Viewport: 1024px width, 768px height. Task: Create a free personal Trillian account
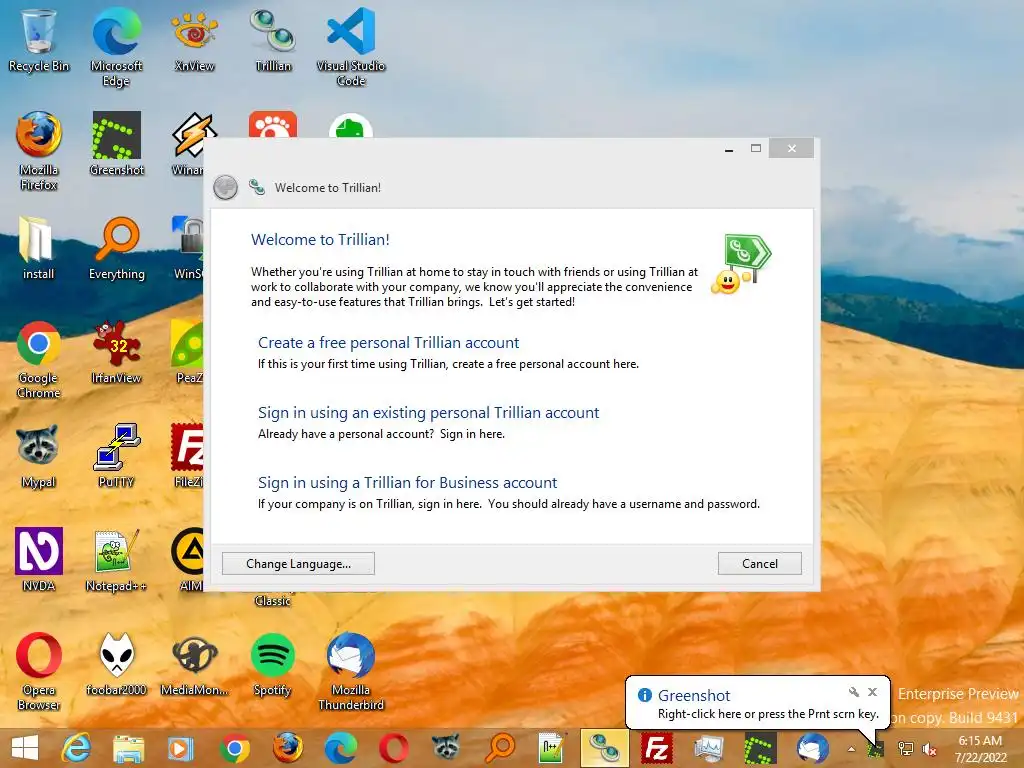point(389,342)
